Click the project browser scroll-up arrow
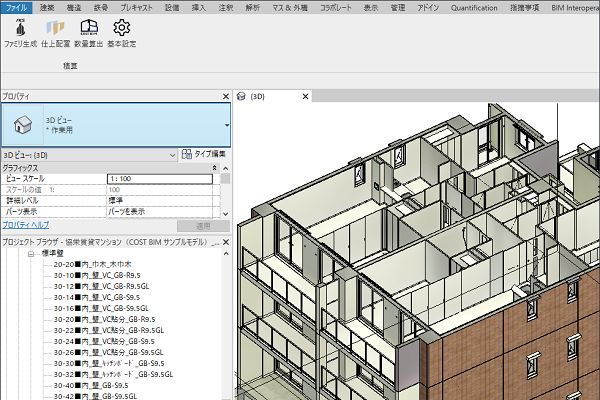 (226, 254)
